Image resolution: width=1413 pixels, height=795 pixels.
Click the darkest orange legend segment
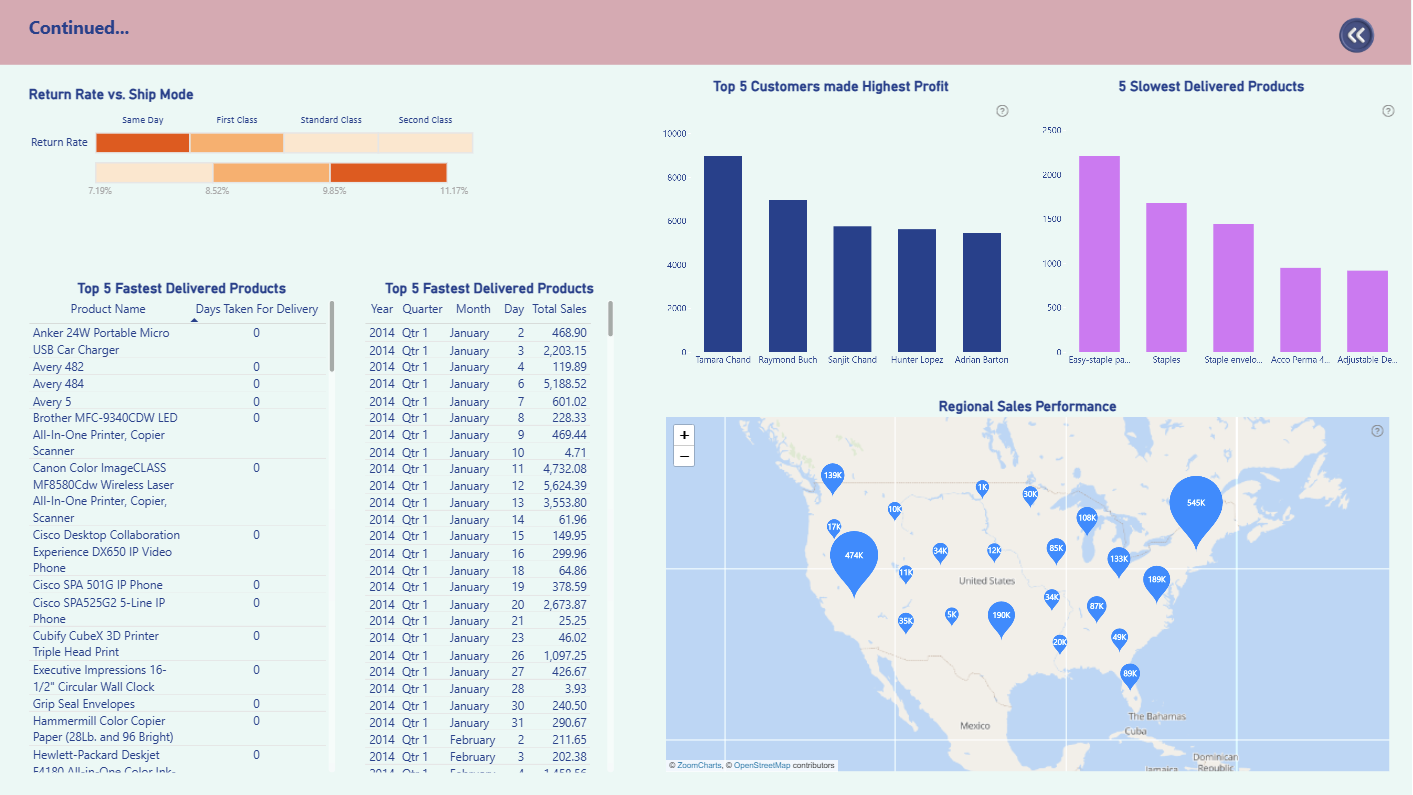pyautogui.click(x=389, y=173)
